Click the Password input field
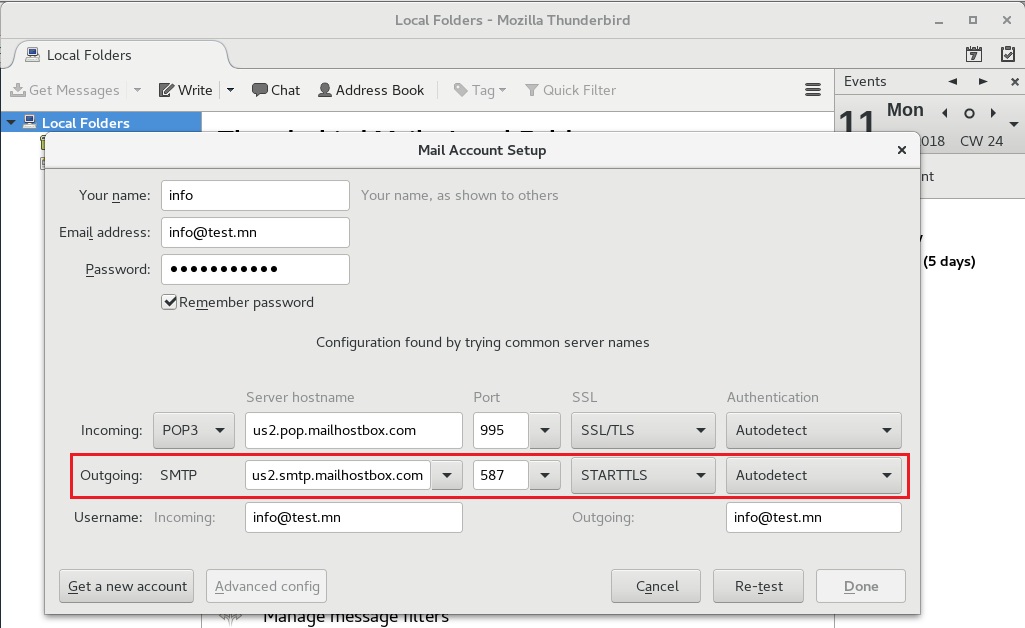 click(x=256, y=269)
